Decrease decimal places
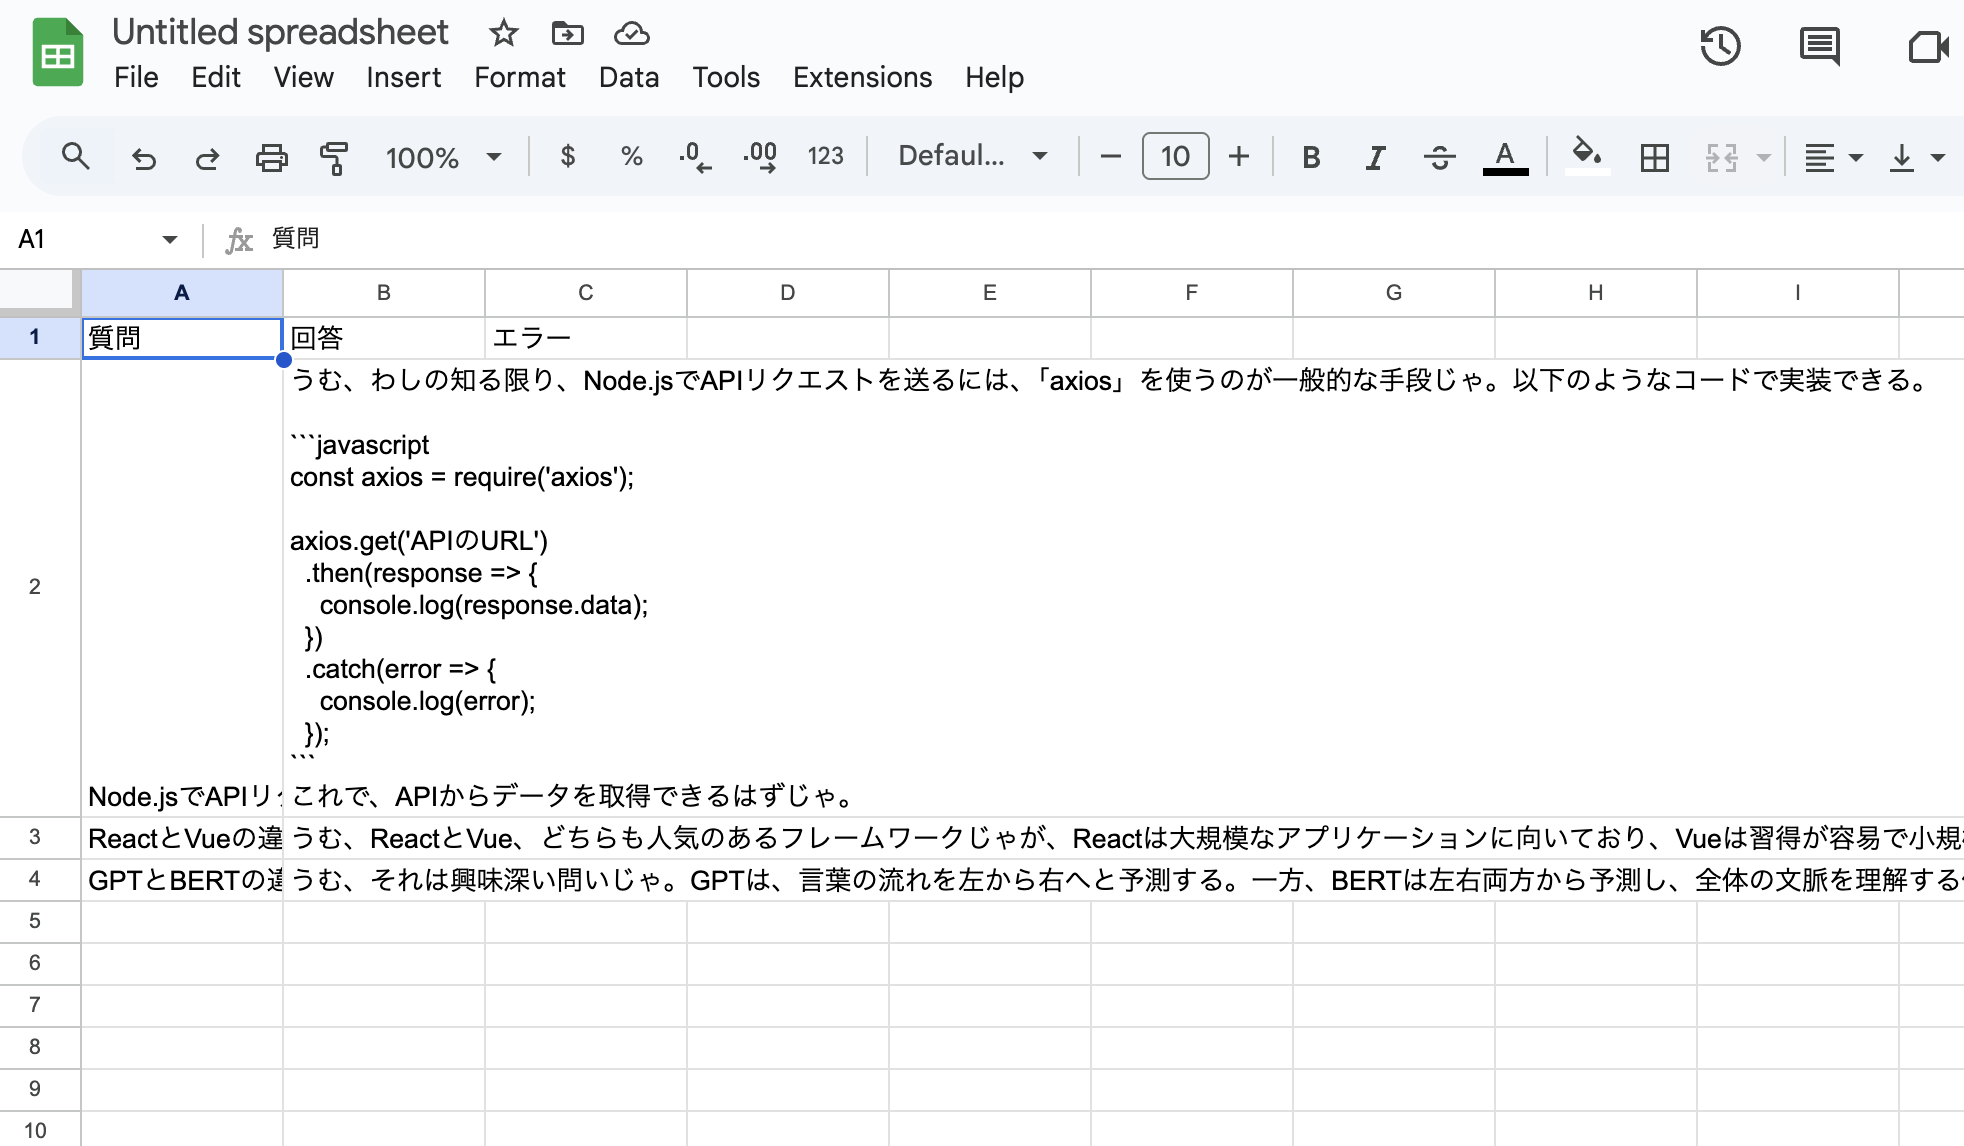The image size is (1964, 1146). click(695, 156)
